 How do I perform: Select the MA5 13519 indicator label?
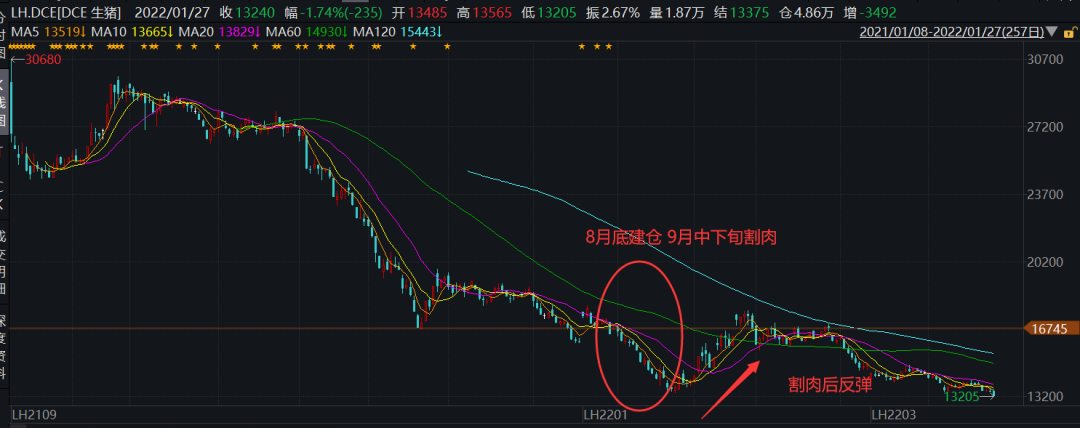48,32
